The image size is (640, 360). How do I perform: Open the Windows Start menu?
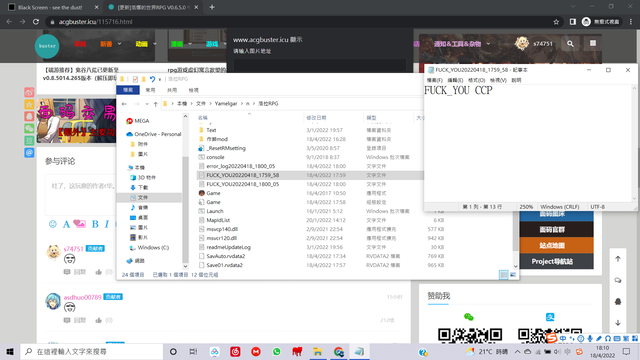[10, 351]
